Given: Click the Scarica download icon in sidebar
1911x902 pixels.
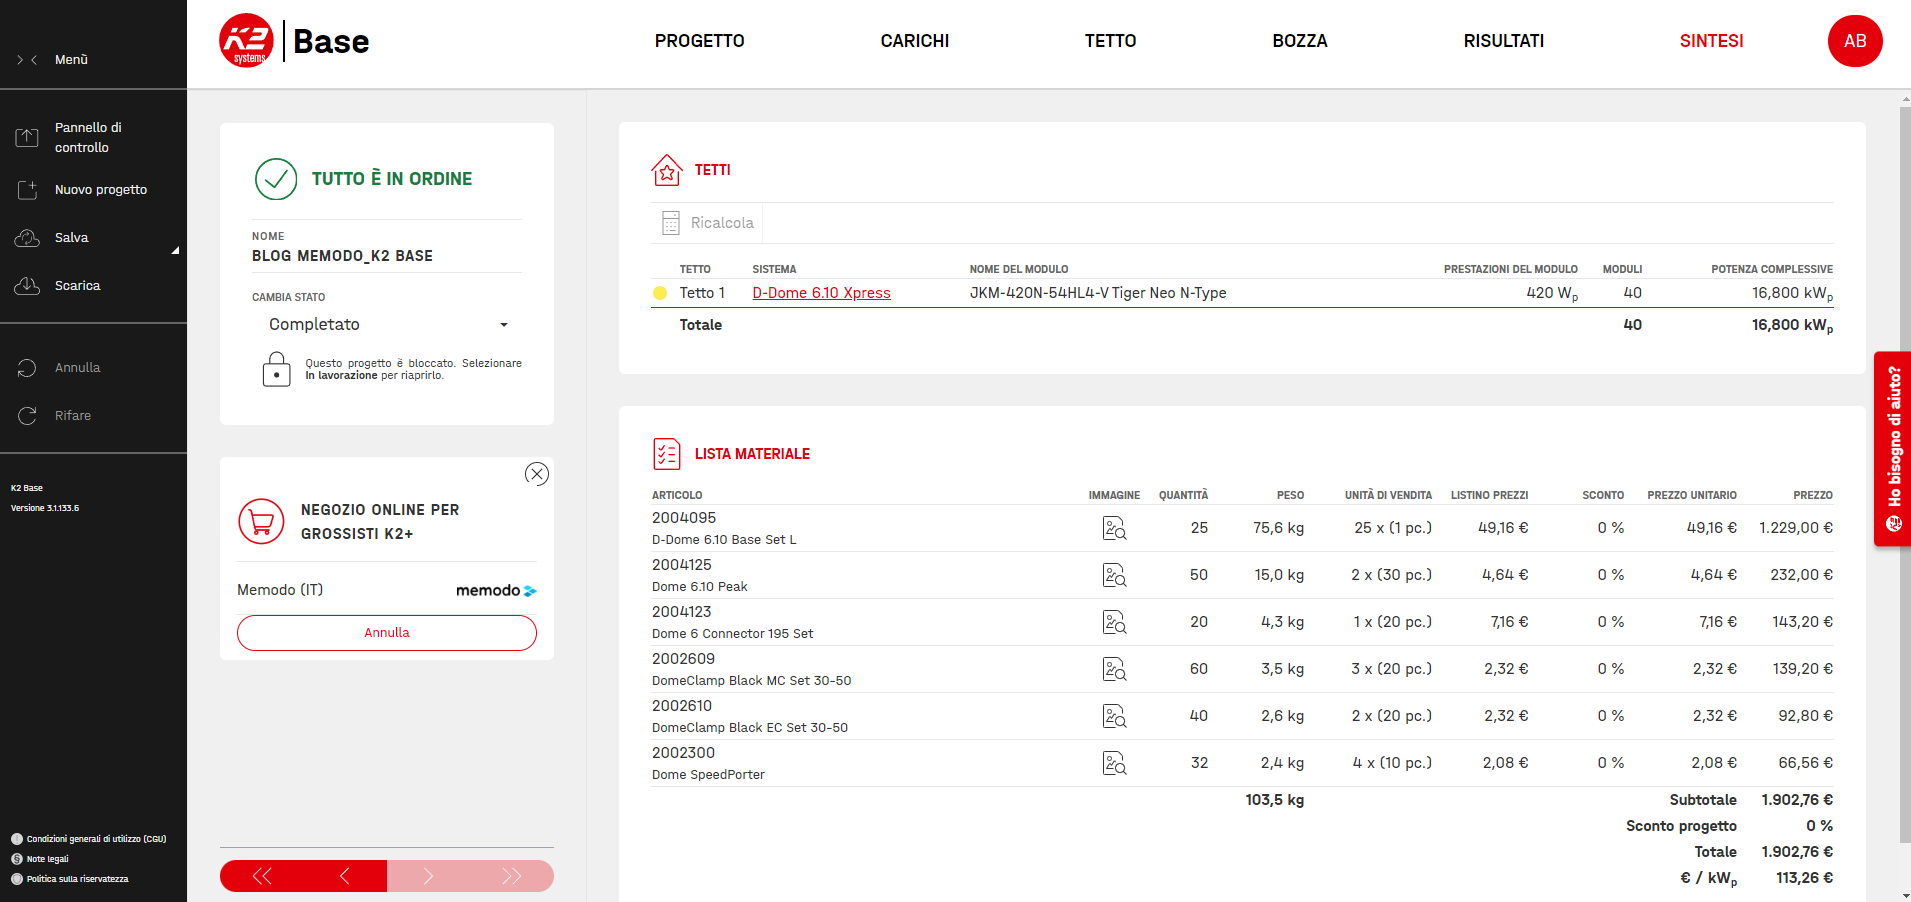Looking at the screenshot, I should coord(27,286).
